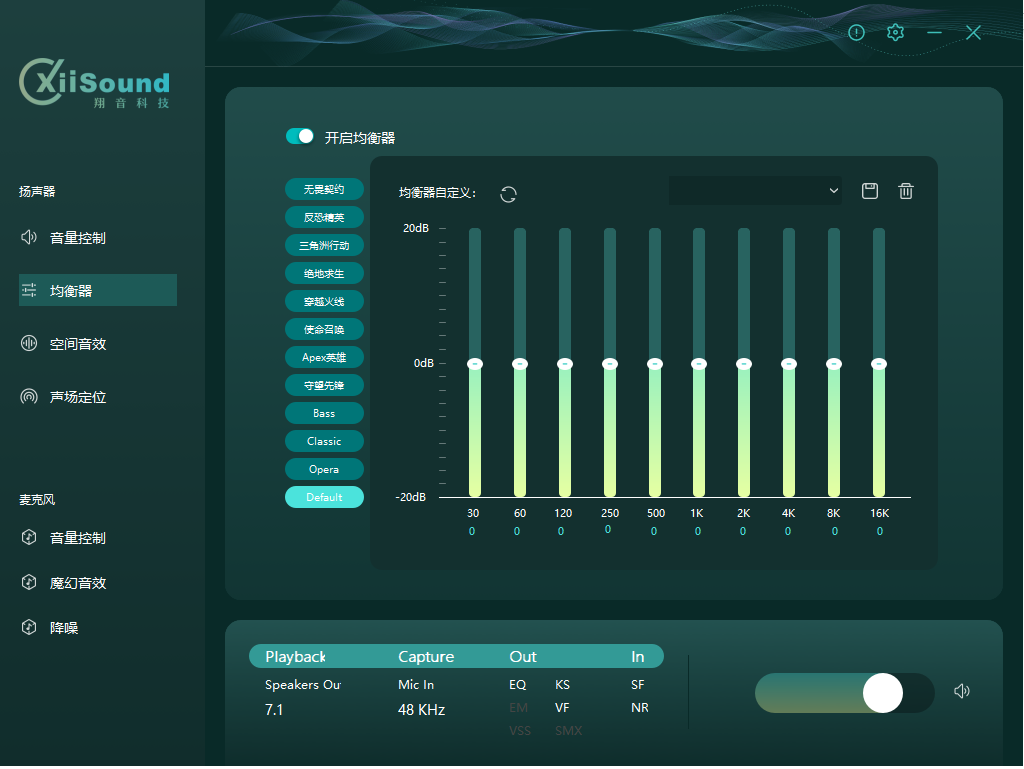The height and width of the screenshot is (769, 1024).
Task: Click the master volume slider knob
Action: [x=882, y=693]
